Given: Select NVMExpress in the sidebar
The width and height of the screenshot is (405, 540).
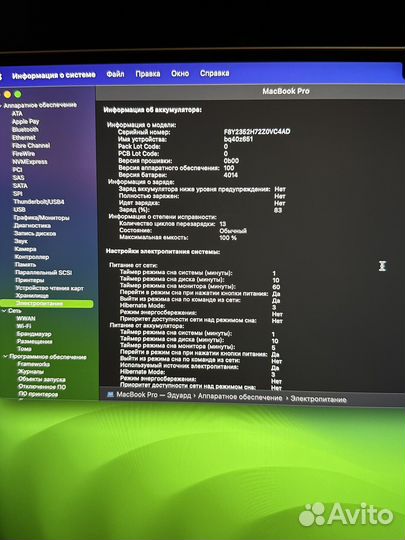Looking at the screenshot, I should point(30,162).
